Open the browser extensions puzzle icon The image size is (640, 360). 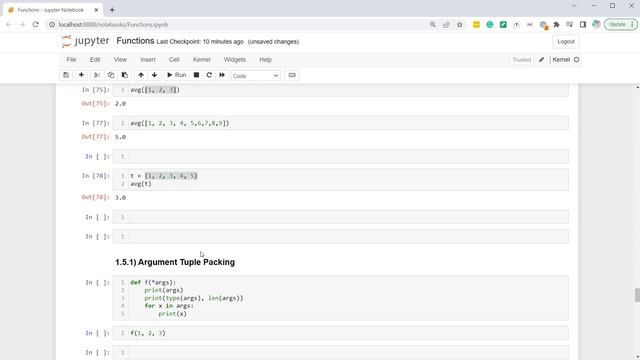(x=556, y=24)
